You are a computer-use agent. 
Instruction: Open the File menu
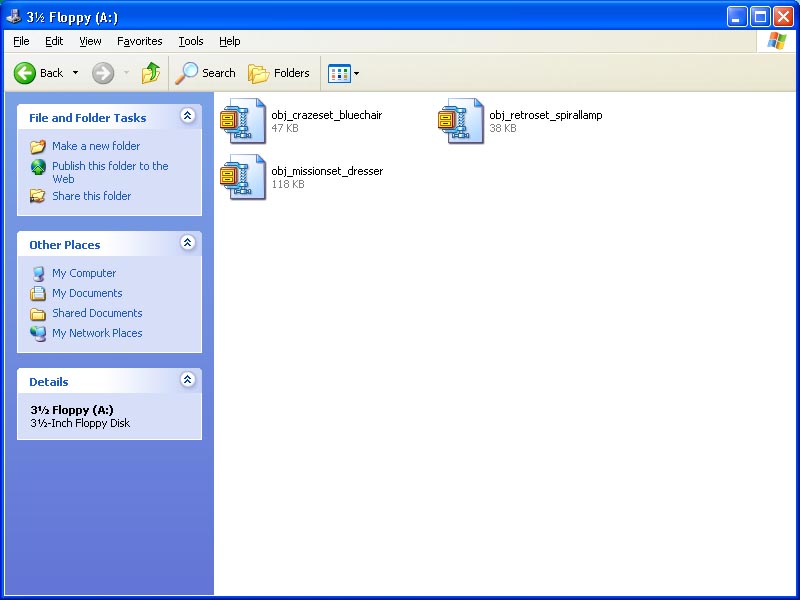click(x=21, y=41)
